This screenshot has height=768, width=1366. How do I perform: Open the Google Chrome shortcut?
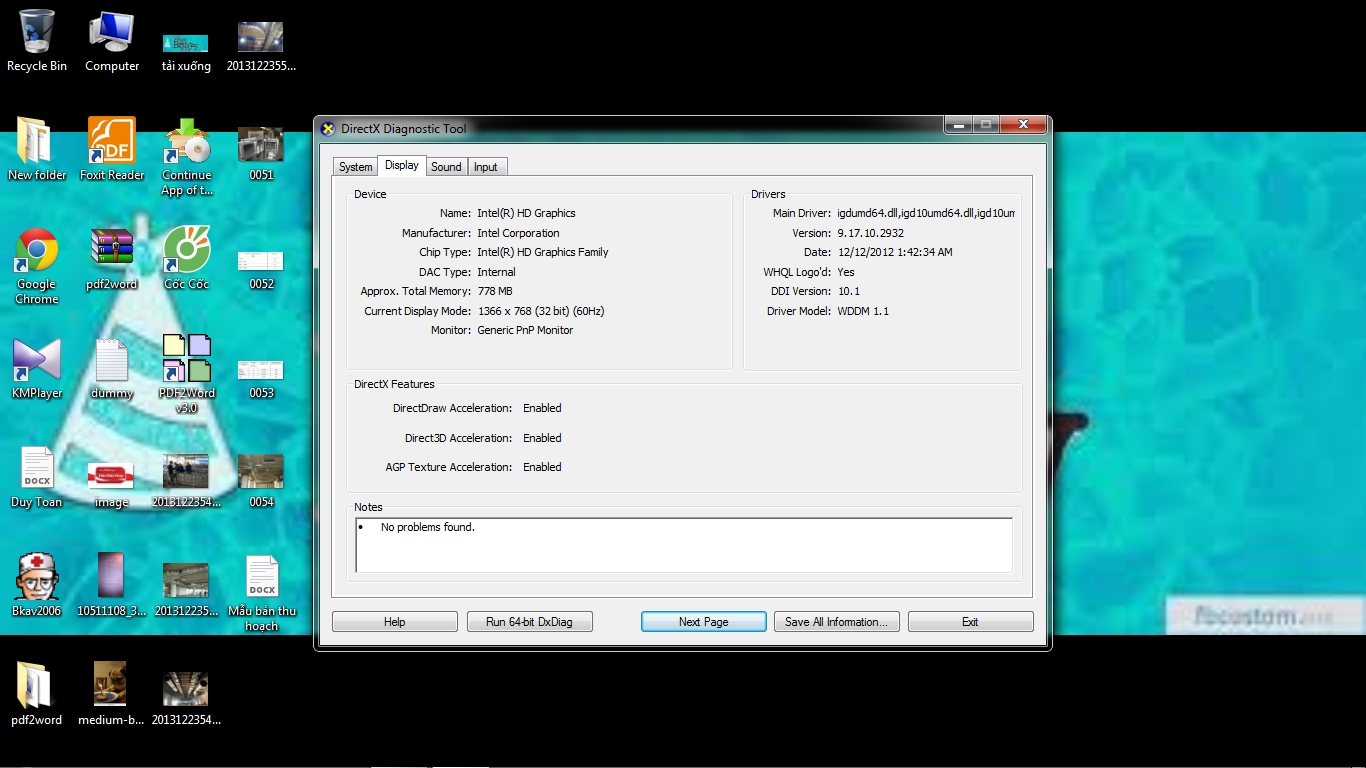(37, 252)
